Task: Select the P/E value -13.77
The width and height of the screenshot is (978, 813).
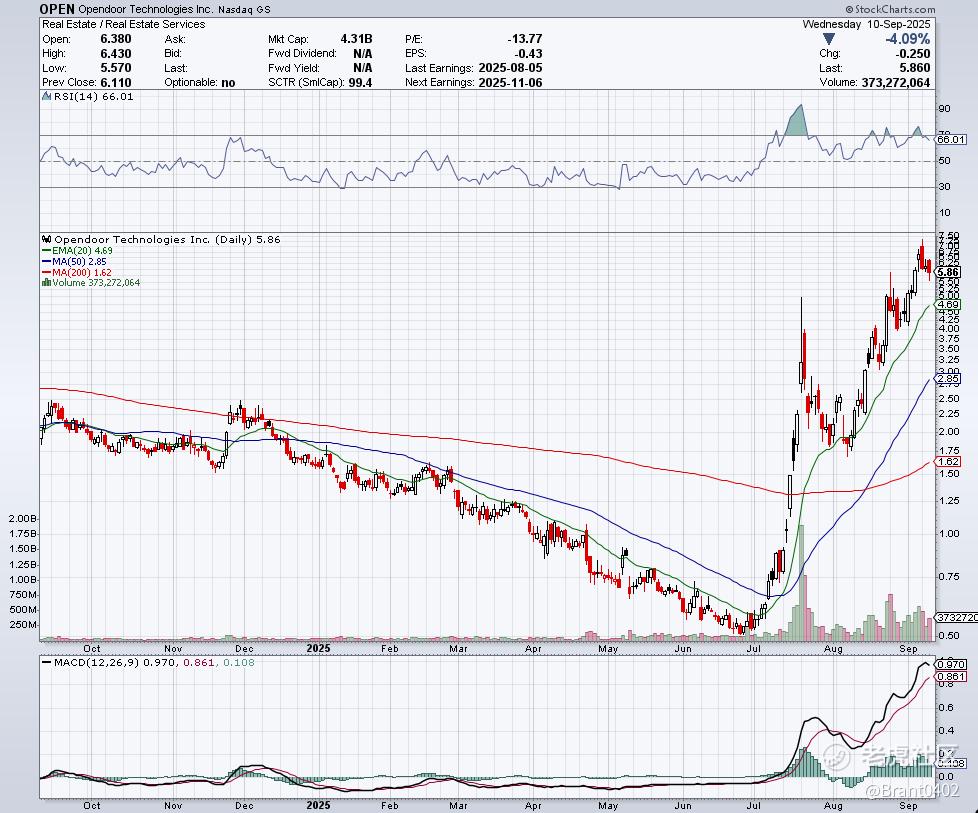Action: (x=525, y=39)
